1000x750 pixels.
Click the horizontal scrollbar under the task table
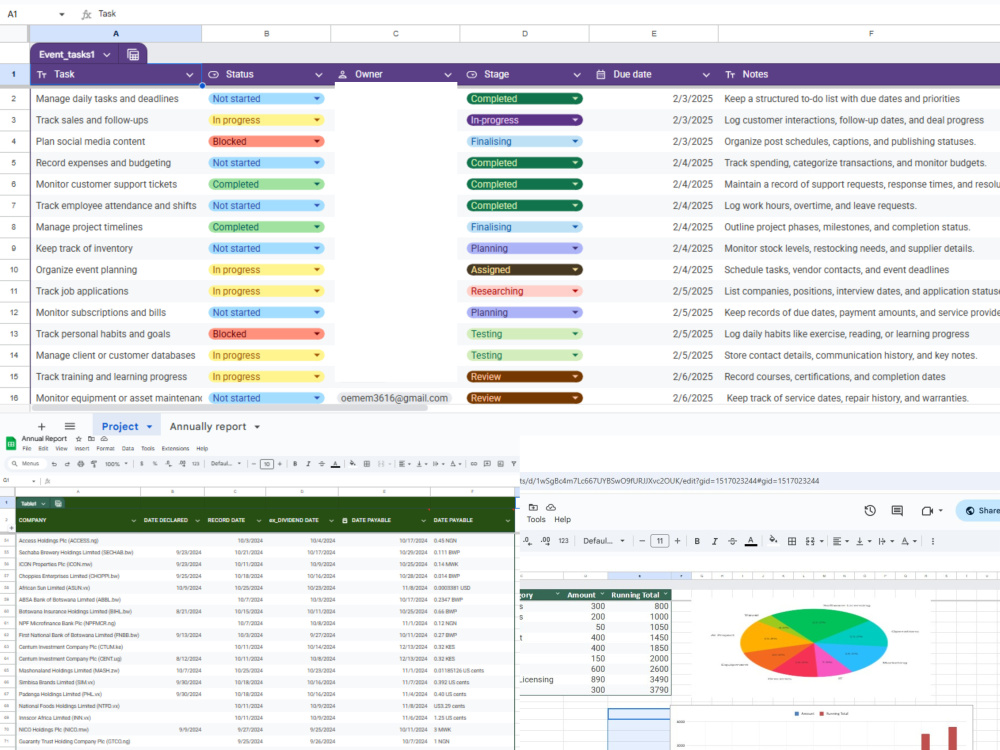coord(230,407)
